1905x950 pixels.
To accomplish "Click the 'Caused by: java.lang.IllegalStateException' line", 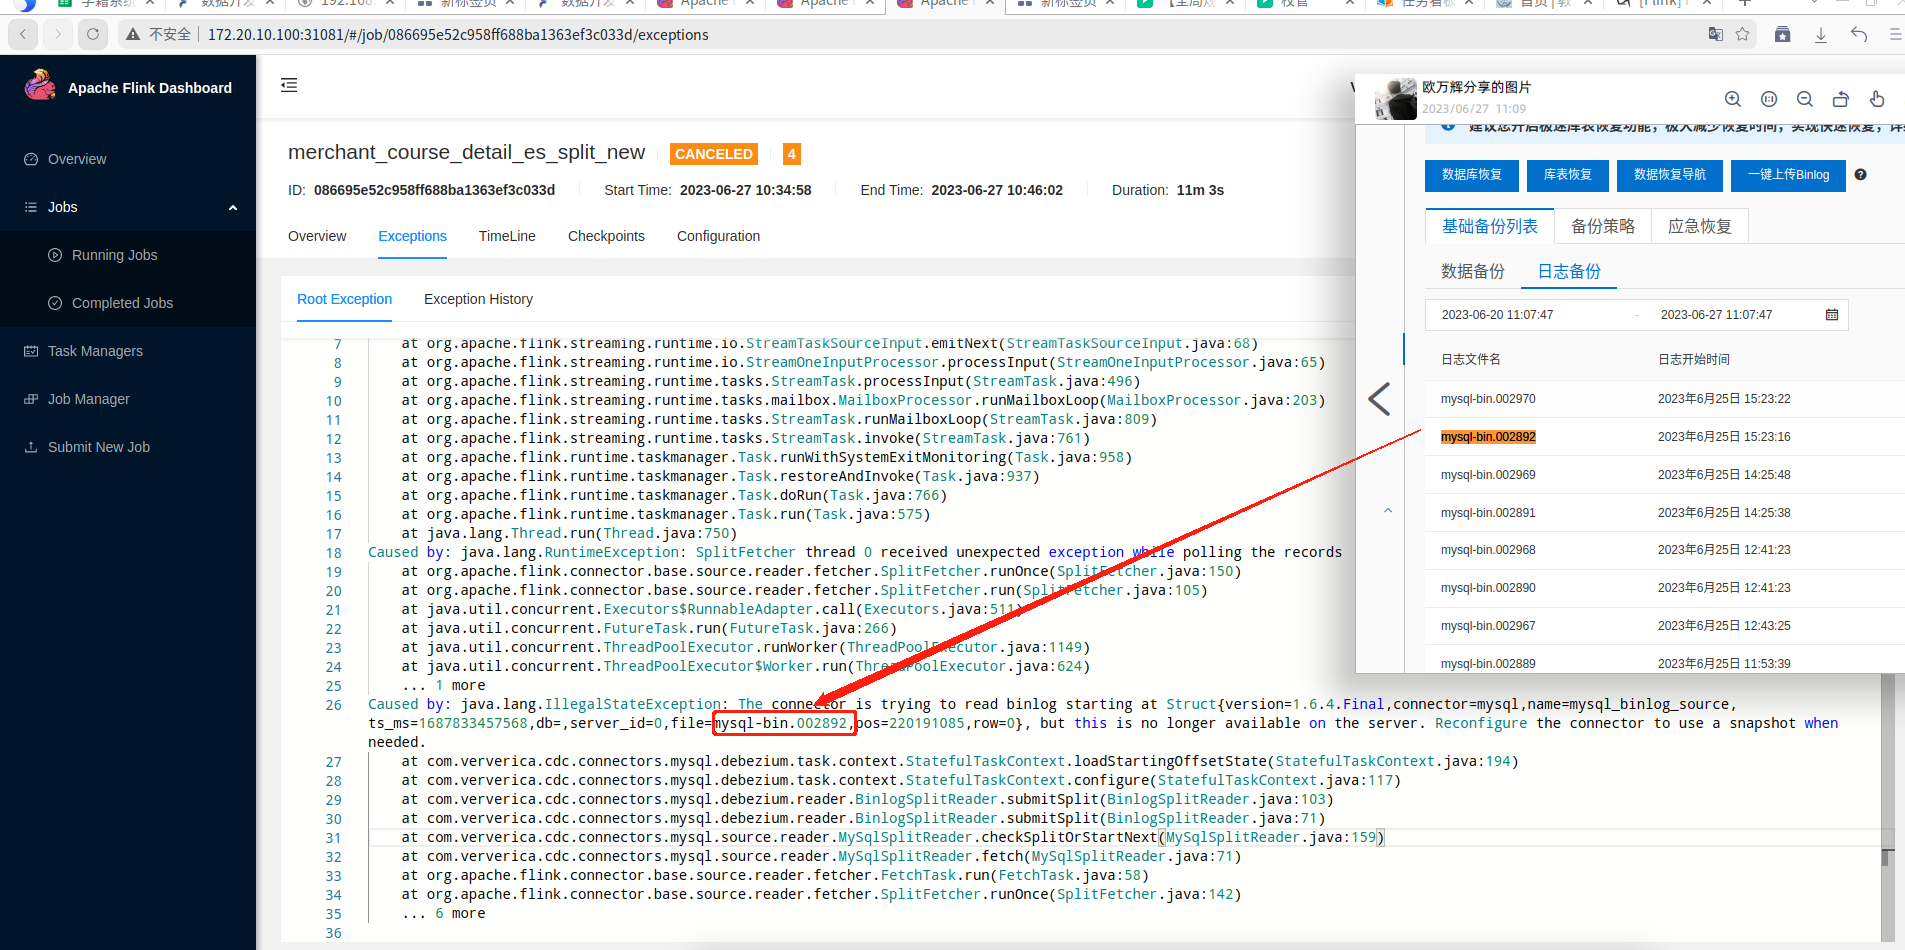I will 1103,723.
